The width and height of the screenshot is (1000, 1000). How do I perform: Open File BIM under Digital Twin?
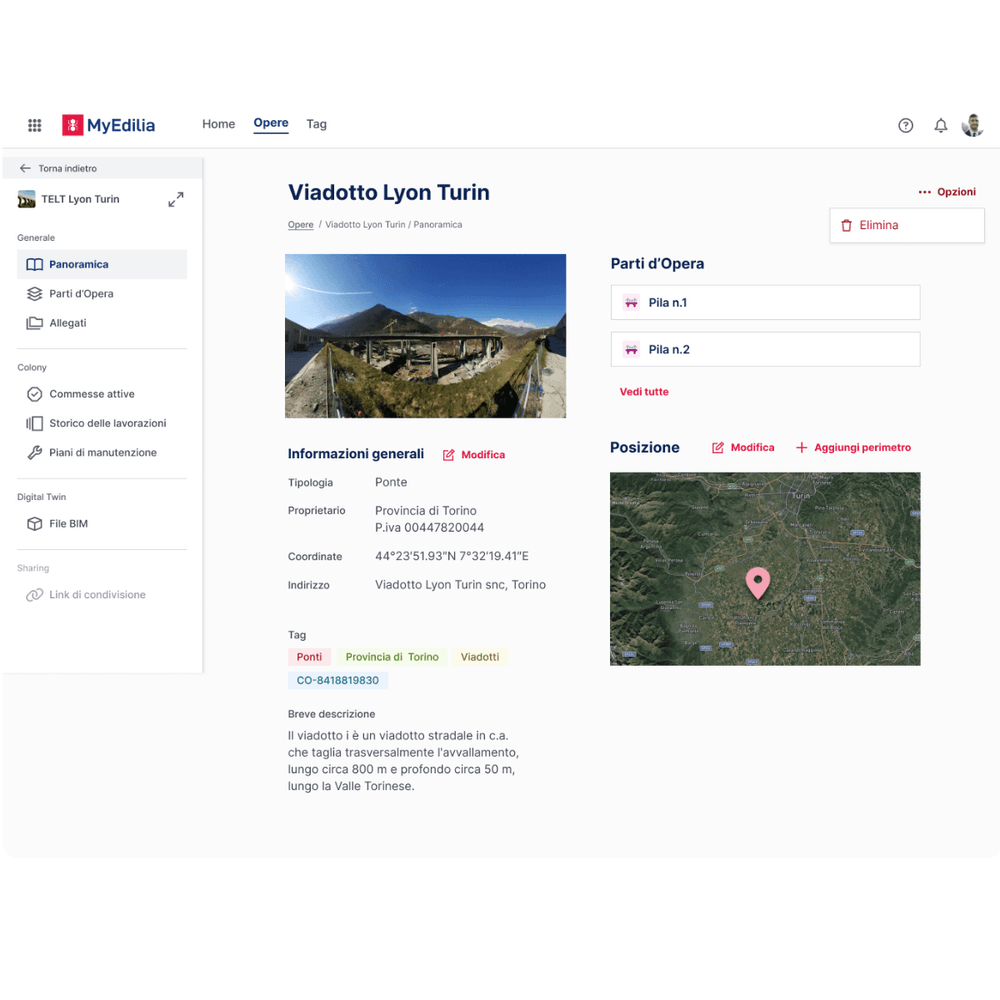[68, 524]
